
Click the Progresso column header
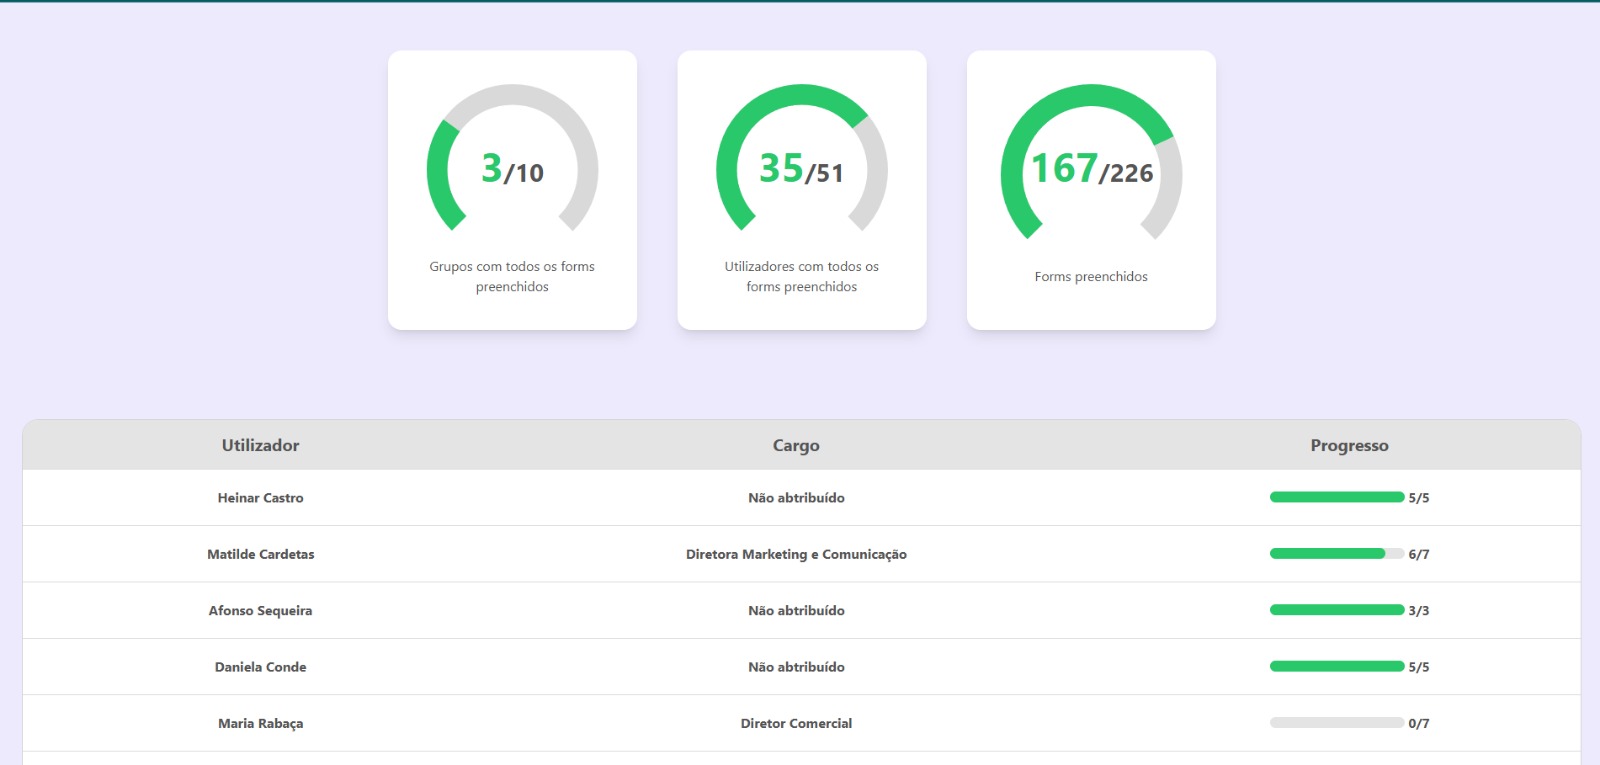[x=1349, y=445]
